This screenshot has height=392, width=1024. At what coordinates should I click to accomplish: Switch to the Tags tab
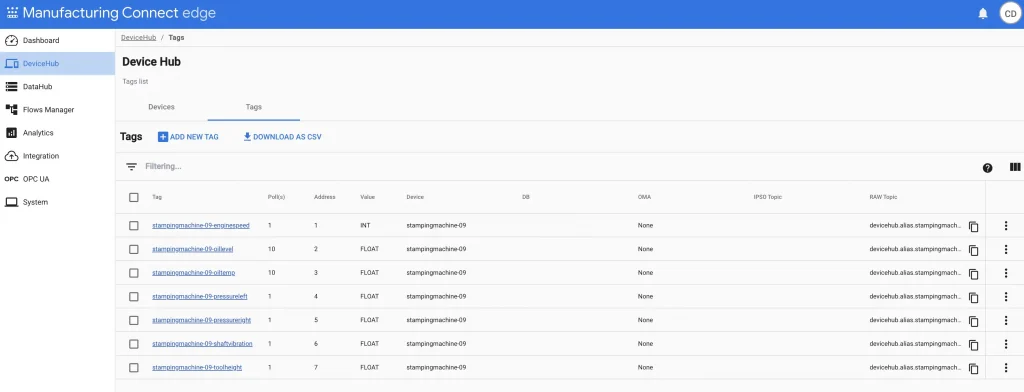point(253,106)
